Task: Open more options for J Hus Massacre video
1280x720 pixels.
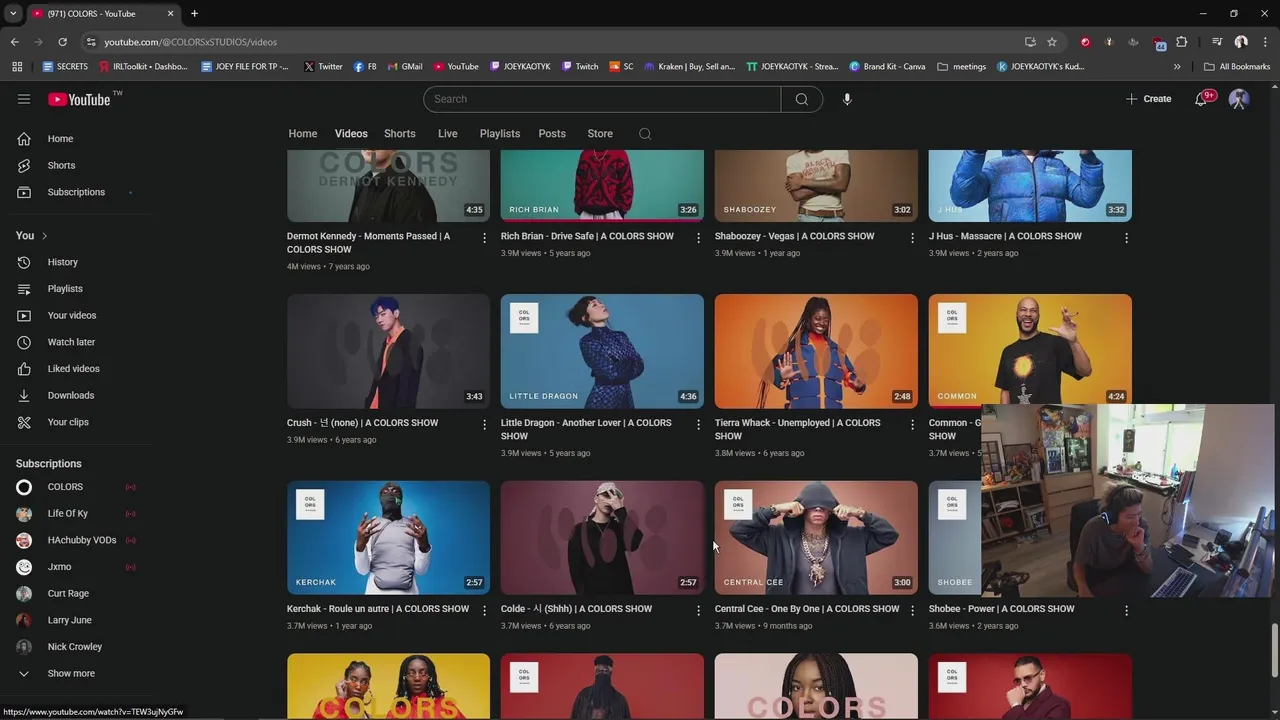Action: 1126,238
